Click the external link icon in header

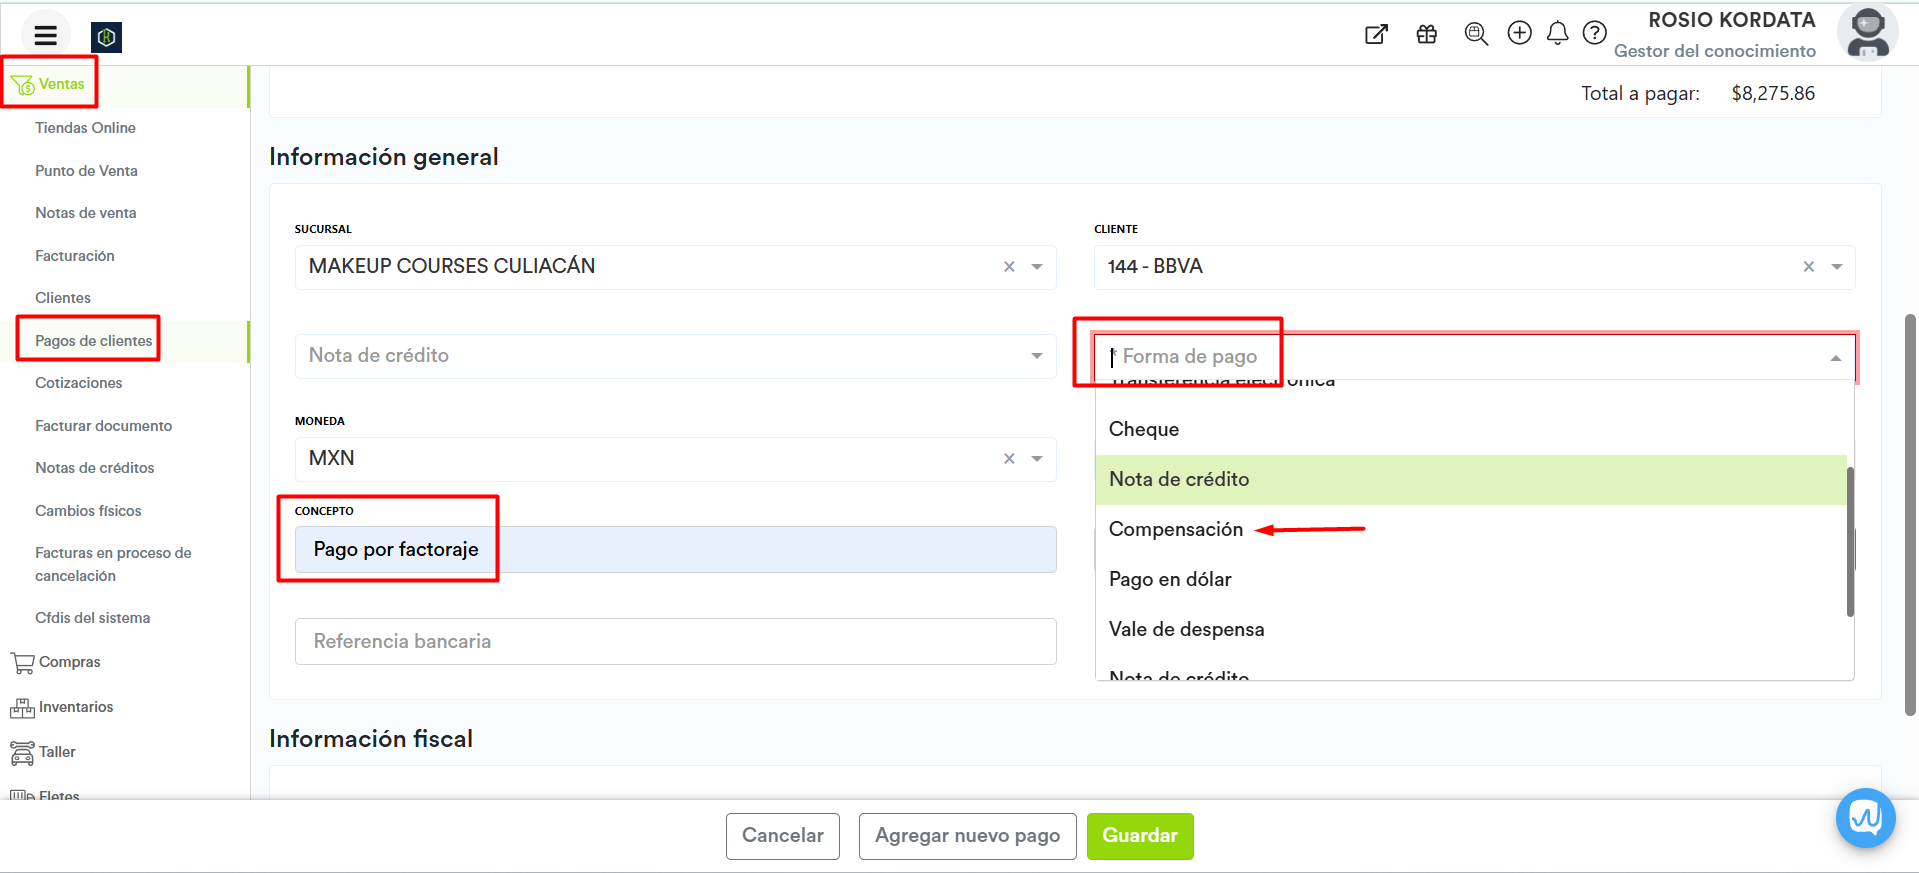tap(1376, 35)
